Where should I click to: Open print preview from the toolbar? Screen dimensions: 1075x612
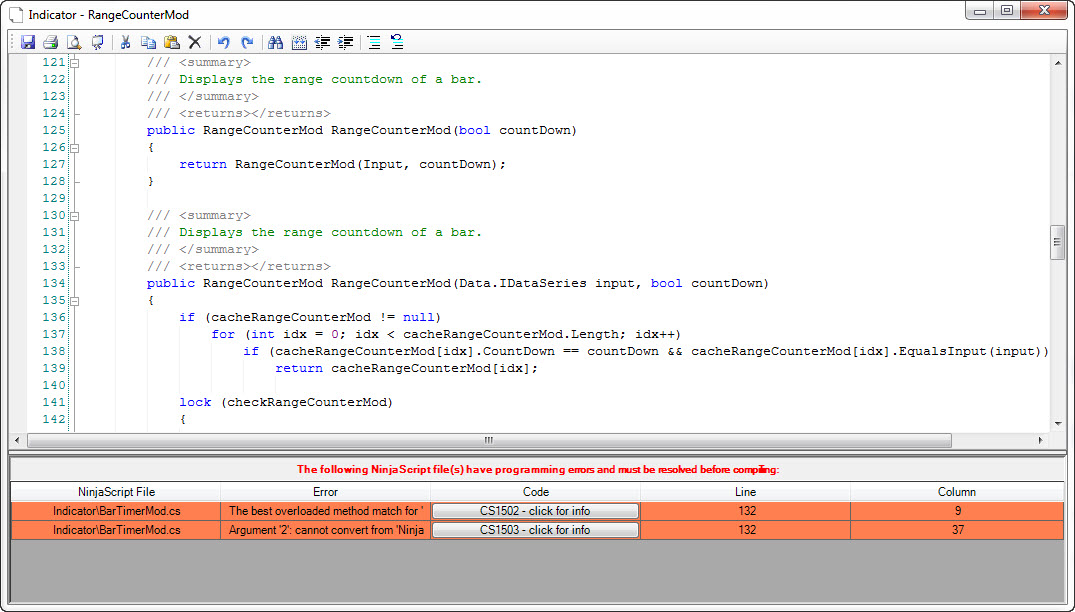(x=73, y=42)
